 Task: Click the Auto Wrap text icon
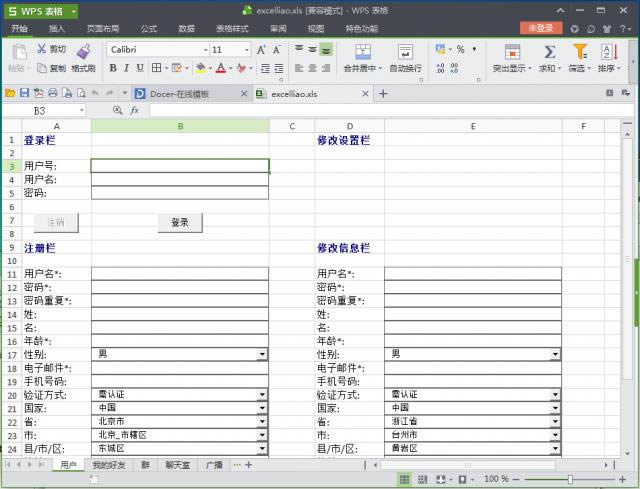click(x=405, y=52)
